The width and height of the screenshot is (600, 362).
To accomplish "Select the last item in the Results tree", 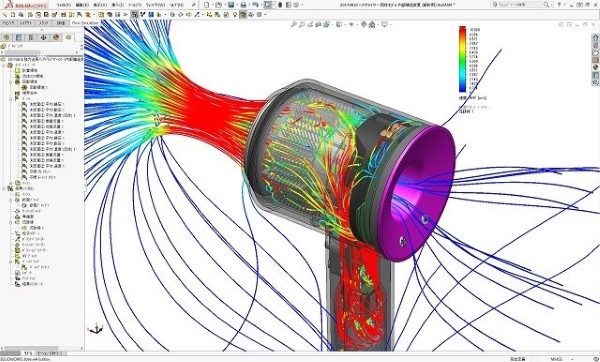I will pyautogui.click(x=29, y=284).
